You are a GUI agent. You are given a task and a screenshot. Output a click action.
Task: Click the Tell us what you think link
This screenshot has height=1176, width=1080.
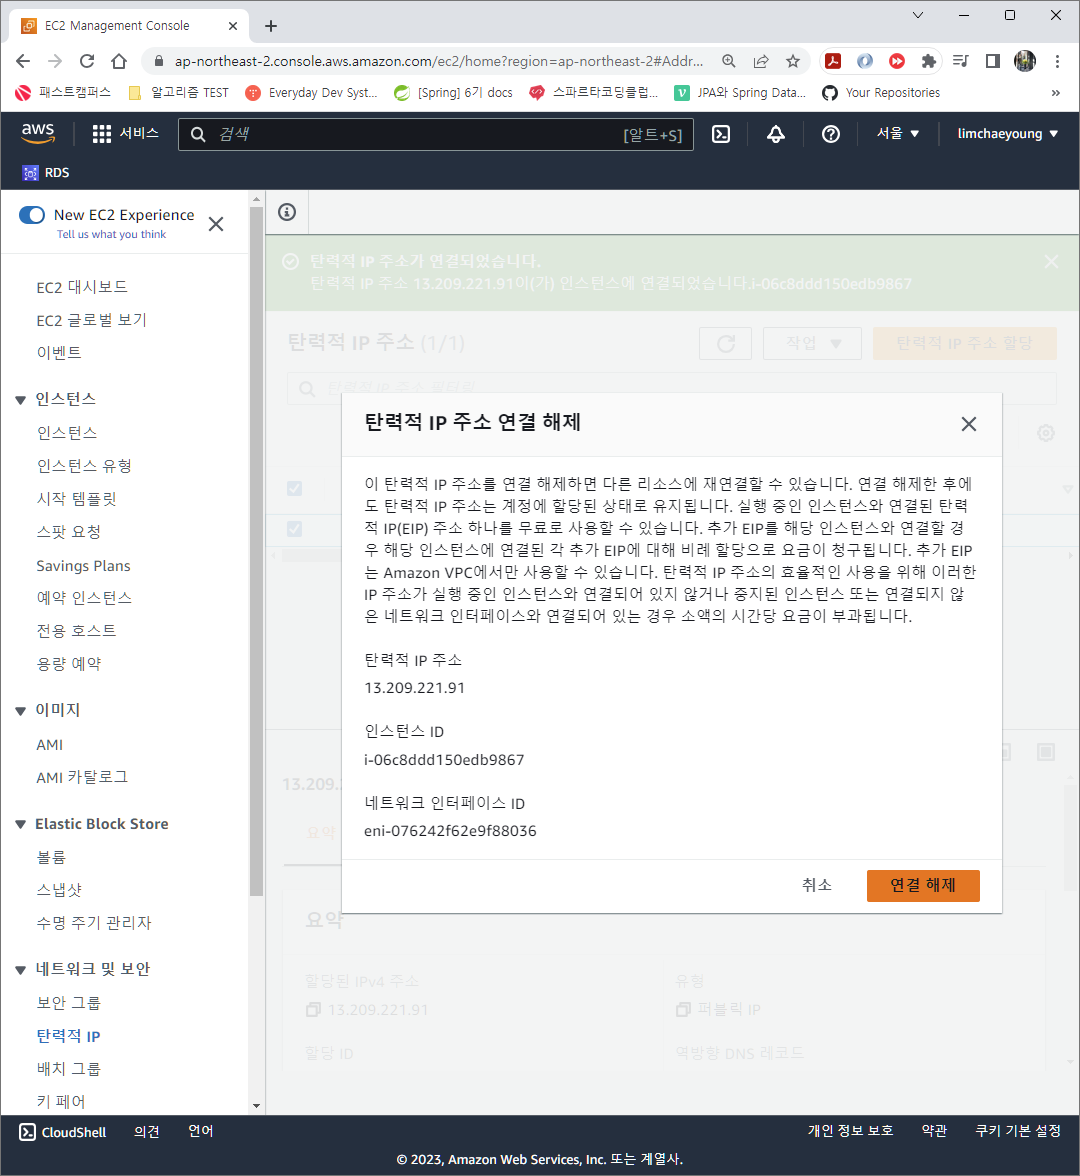tap(112, 235)
